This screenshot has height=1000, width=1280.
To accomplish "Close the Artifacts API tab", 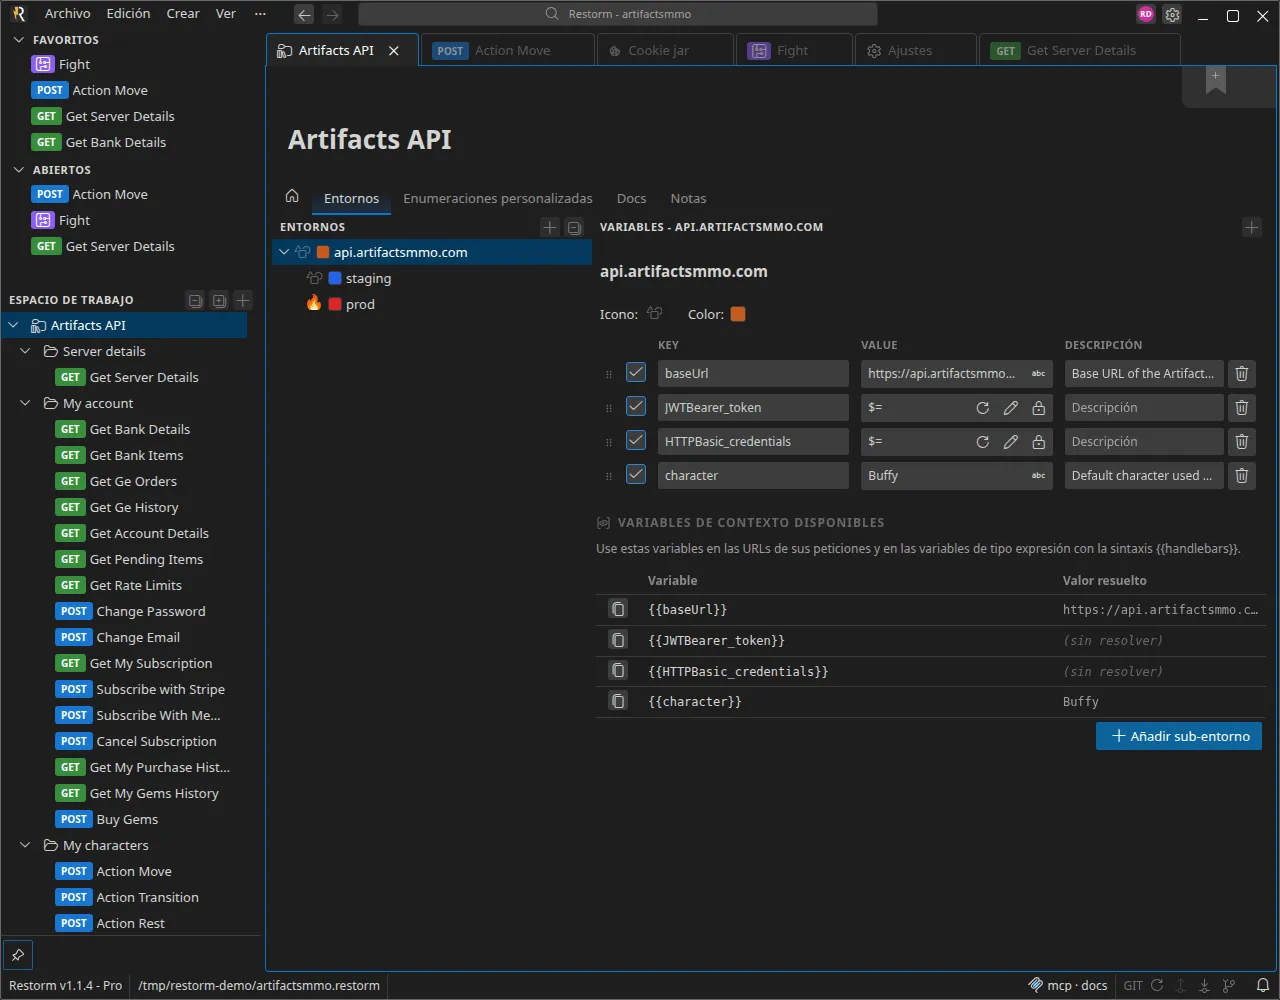I will pos(394,50).
